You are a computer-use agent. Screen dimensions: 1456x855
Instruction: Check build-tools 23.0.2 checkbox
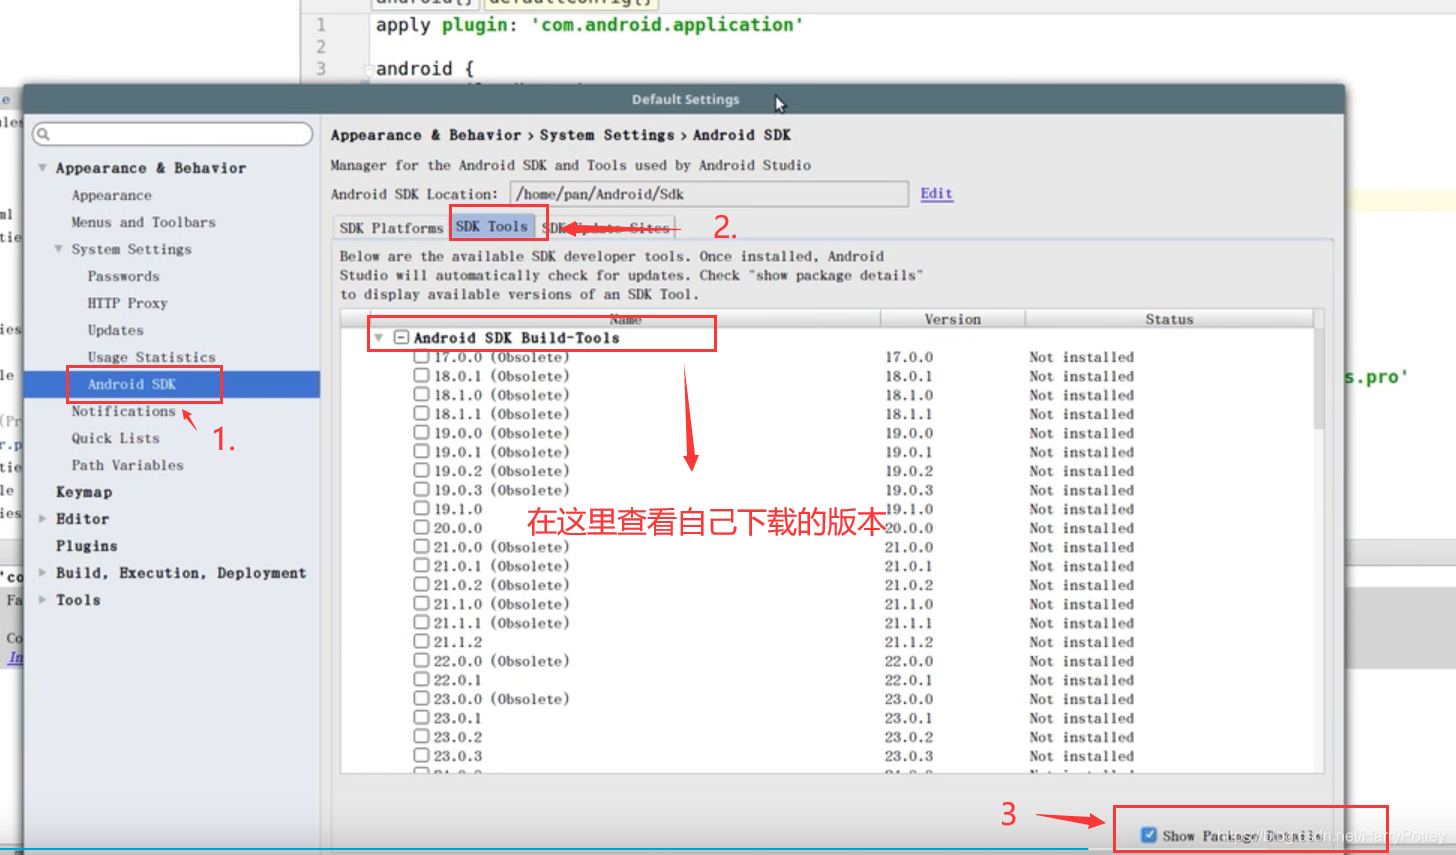pyautogui.click(x=421, y=737)
